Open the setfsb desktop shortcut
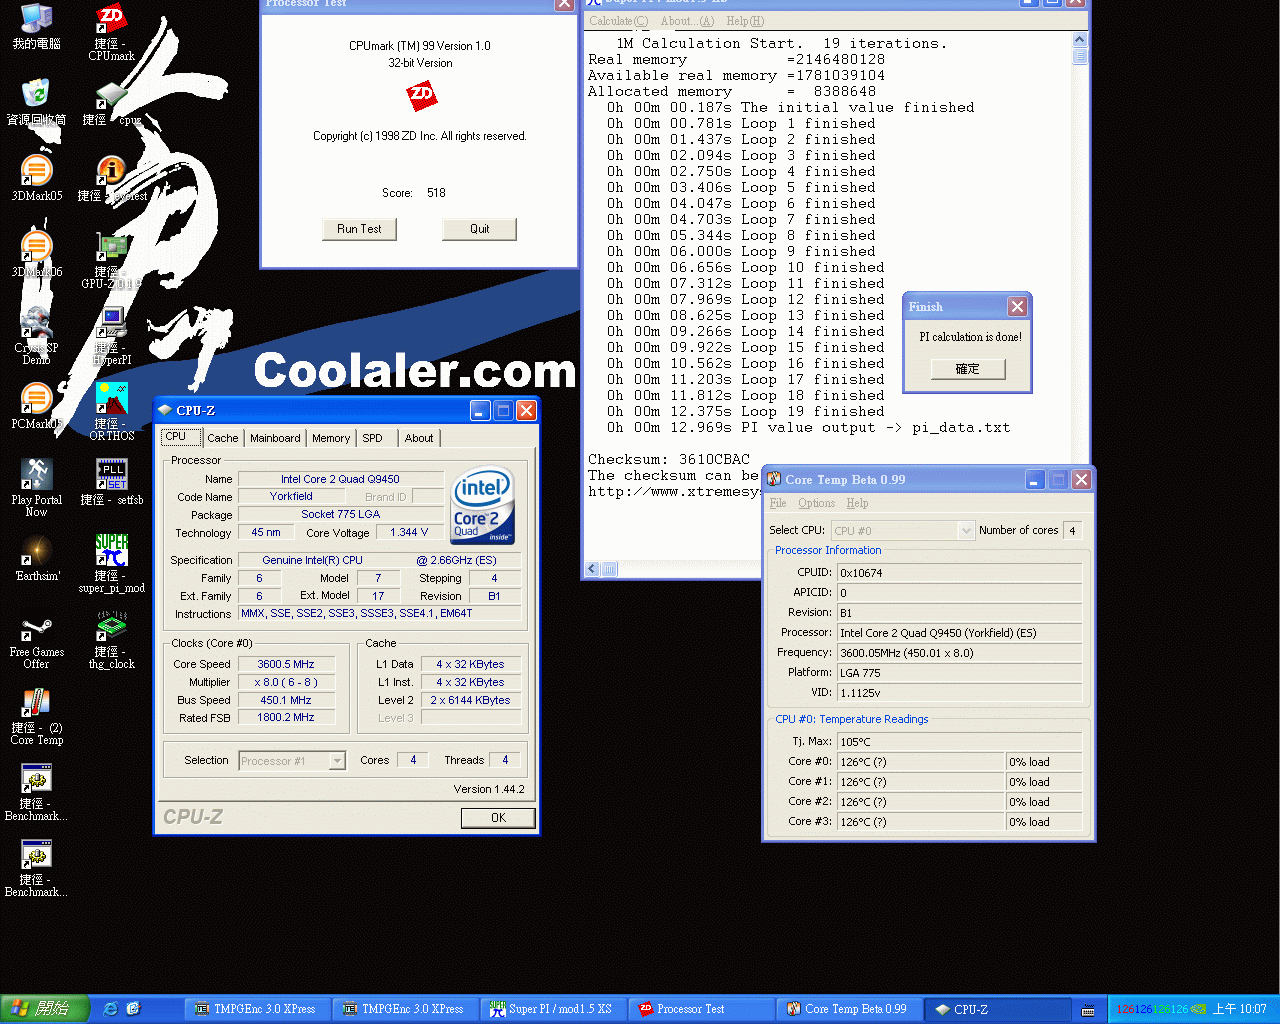Screen dimensions: 1280x1024 click(x=112, y=482)
